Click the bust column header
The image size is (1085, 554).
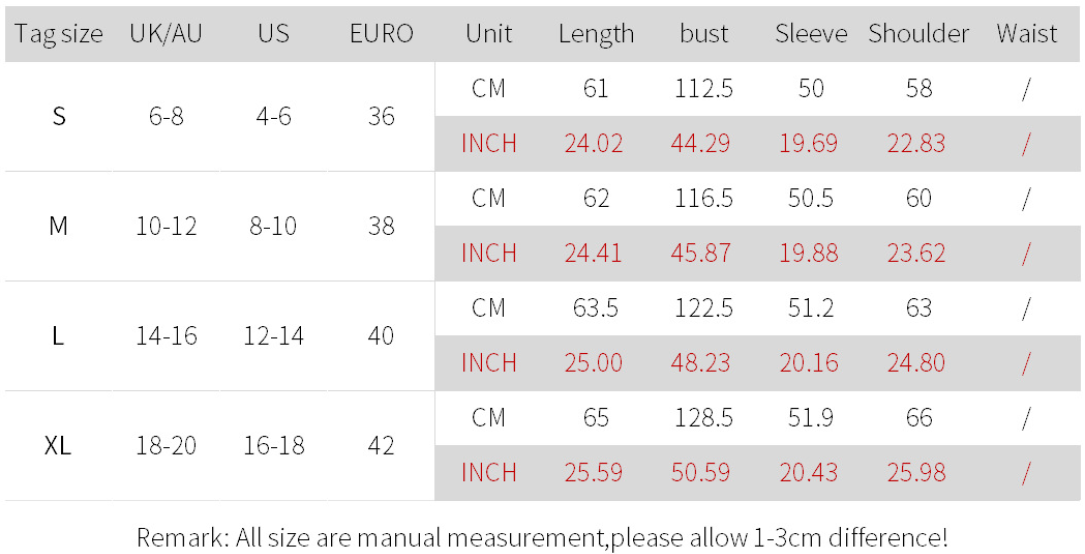[x=704, y=34]
